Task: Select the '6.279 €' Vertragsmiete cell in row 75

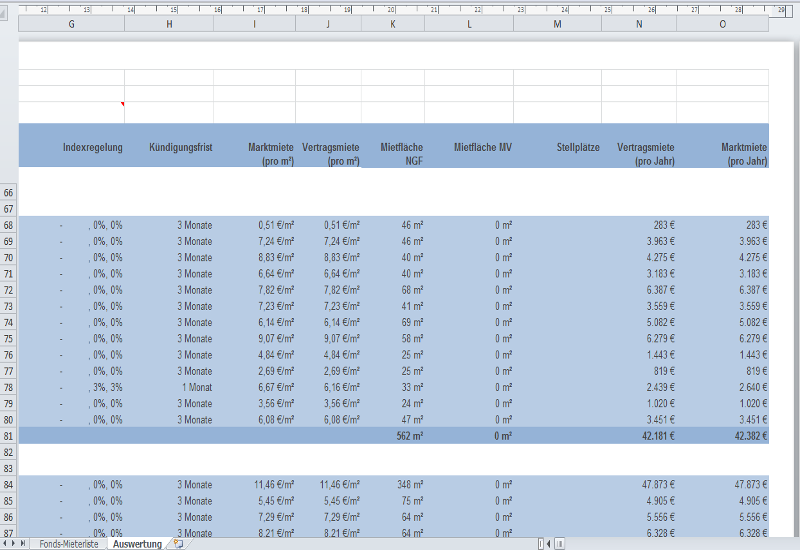Action: [x=639, y=339]
